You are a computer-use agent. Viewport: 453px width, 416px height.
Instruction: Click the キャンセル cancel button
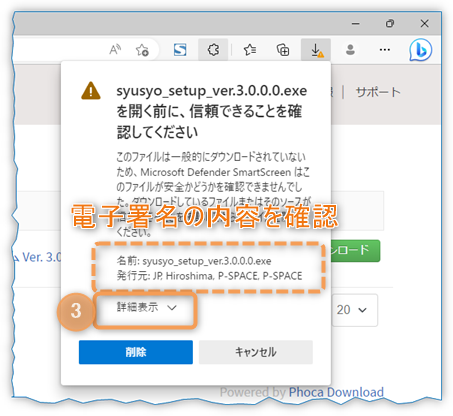point(256,352)
